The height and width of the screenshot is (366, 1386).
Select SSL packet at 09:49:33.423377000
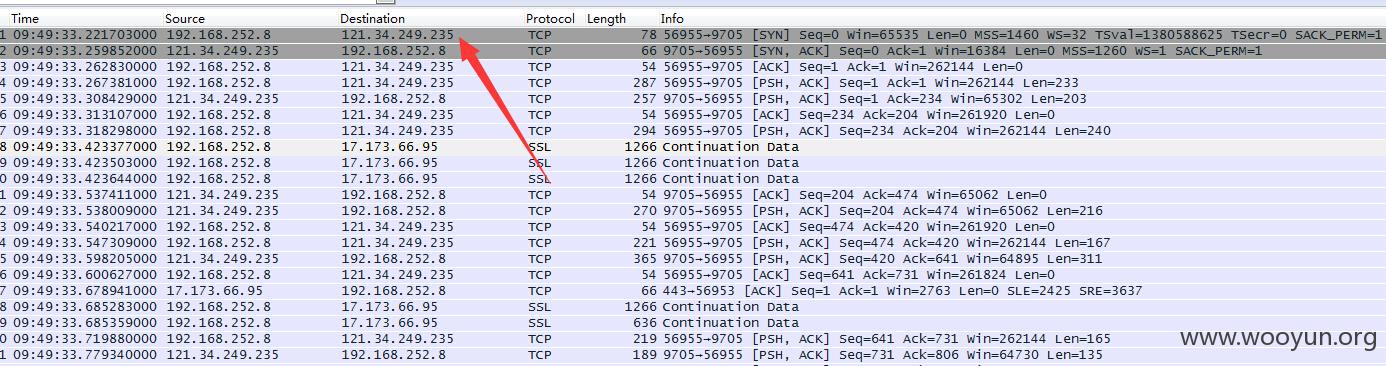click(x=693, y=146)
